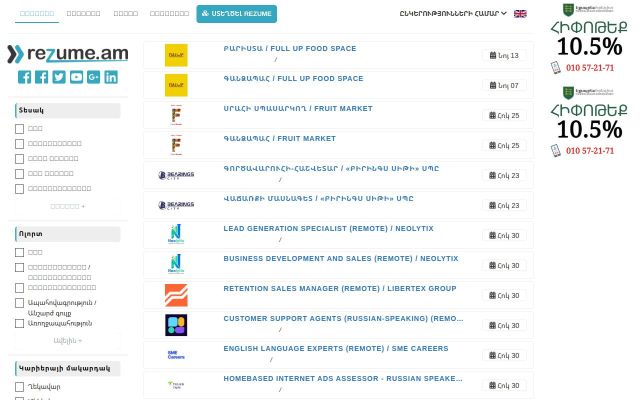This screenshot has height=400, width=640.
Task: Click Fruit Market logo in ՍՐԱՀԻ ՍՊԱՍԱՐԿՈՂ row
Action: coord(176,115)
